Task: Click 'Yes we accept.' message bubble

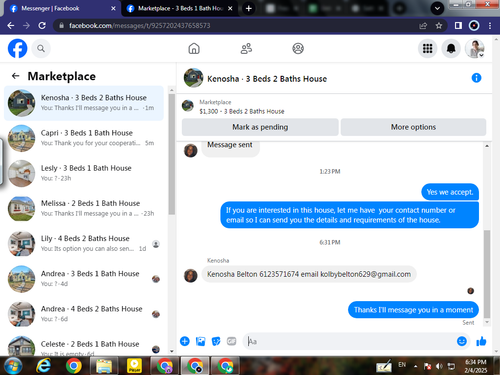Action: (x=450, y=192)
